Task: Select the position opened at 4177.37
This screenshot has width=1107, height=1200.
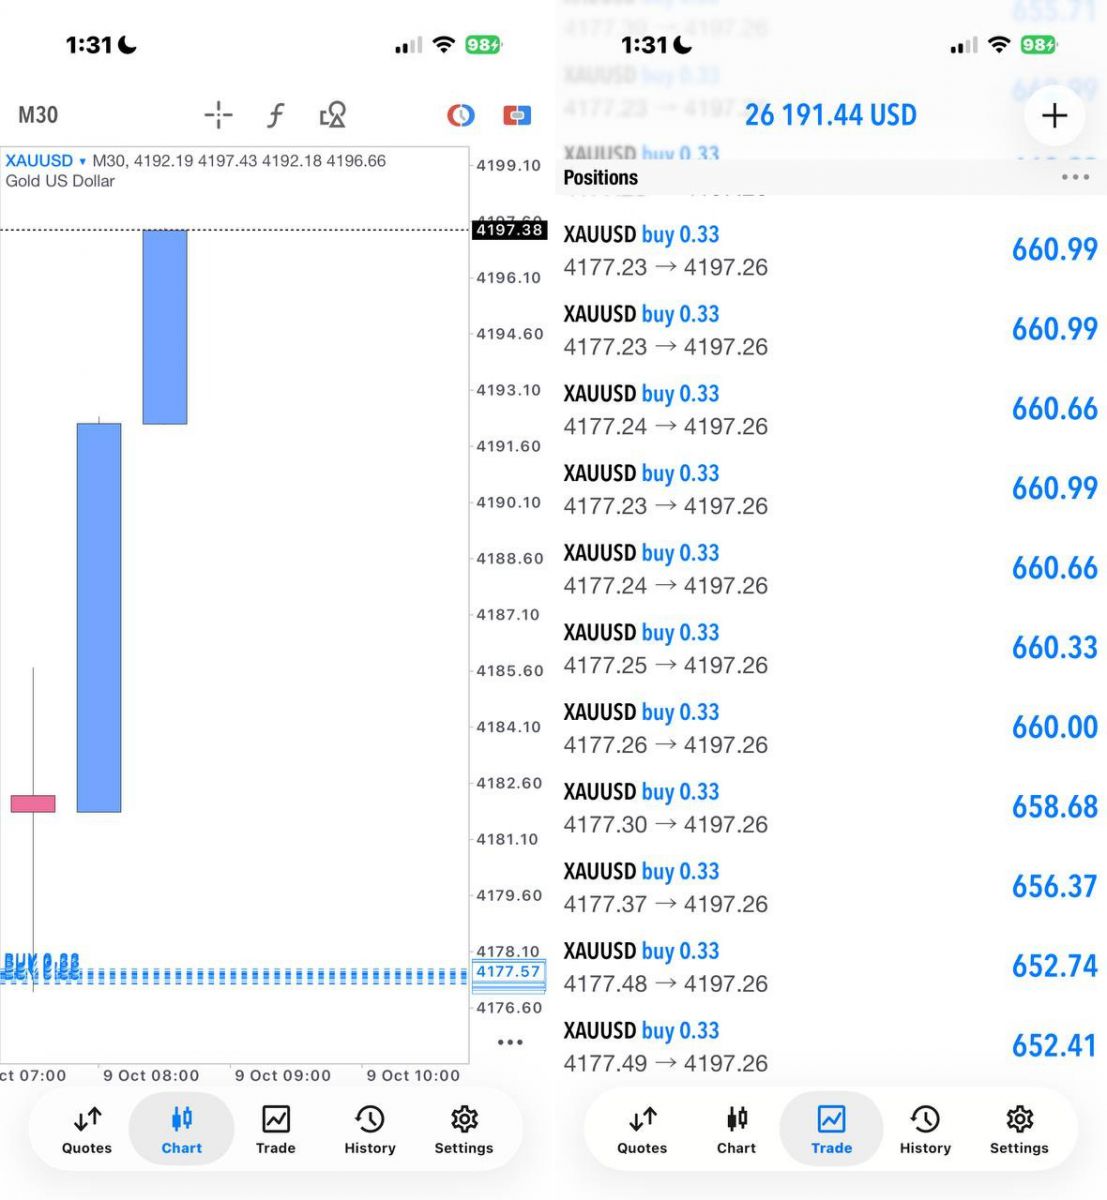Action: tap(830, 887)
